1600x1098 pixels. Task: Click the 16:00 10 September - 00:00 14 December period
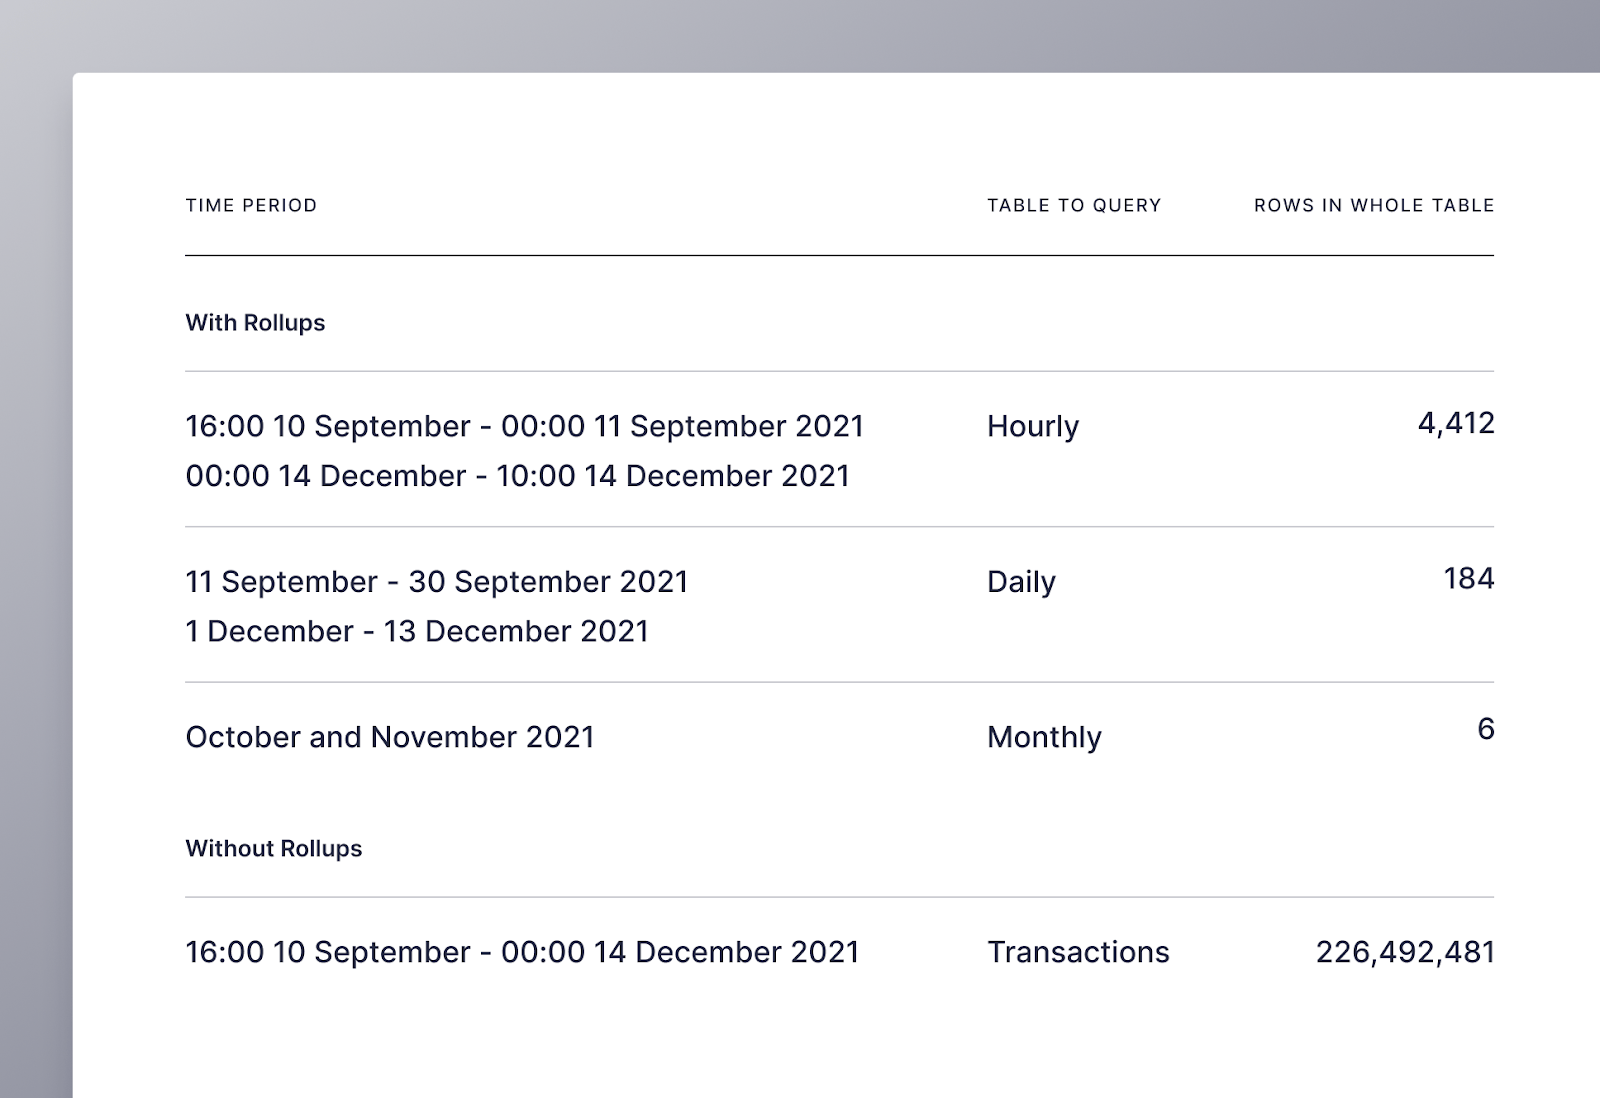pyautogui.click(x=522, y=952)
